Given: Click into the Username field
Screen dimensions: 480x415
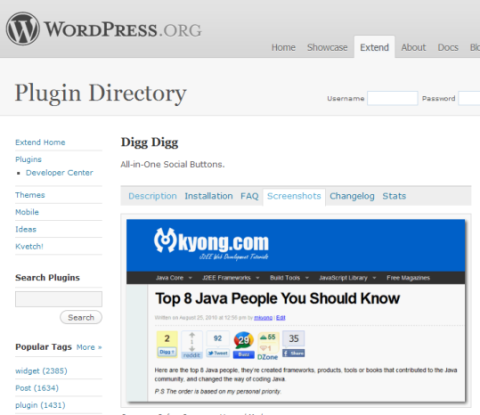Looking at the screenshot, I should [x=392, y=98].
